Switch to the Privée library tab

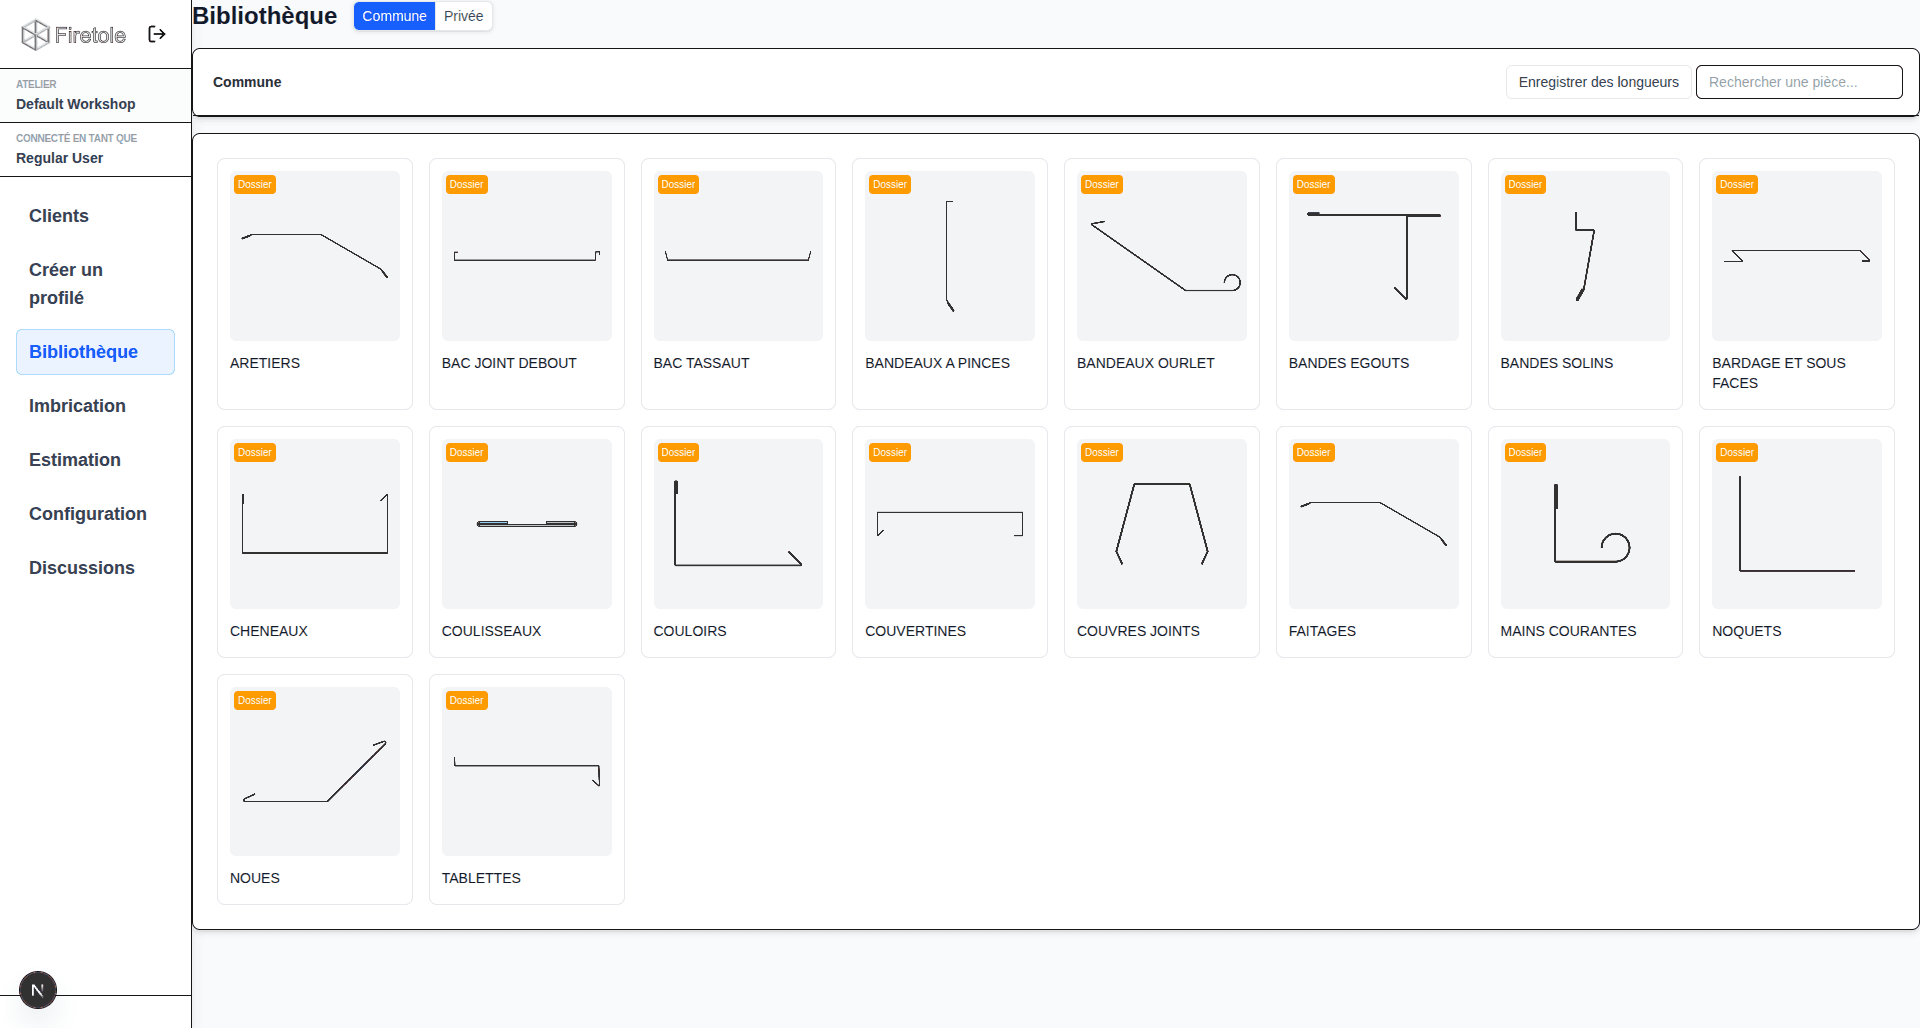coord(464,16)
